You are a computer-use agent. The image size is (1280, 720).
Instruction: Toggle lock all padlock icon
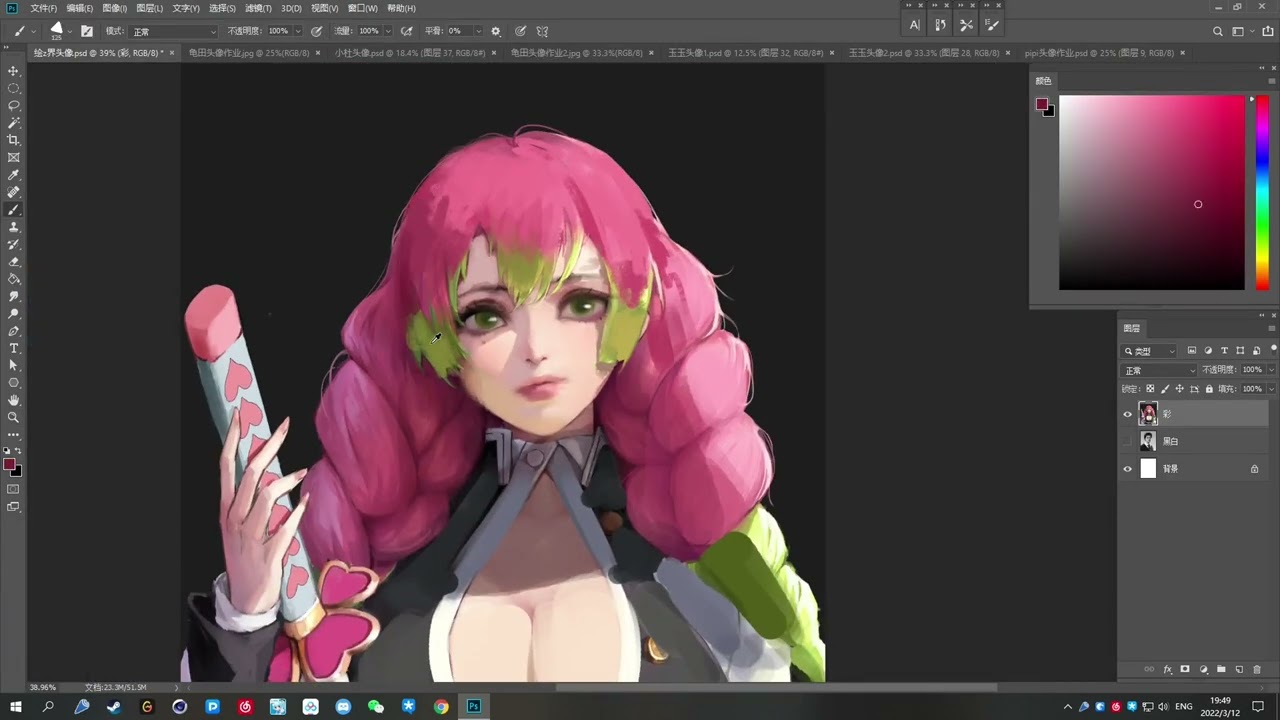click(1209, 388)
